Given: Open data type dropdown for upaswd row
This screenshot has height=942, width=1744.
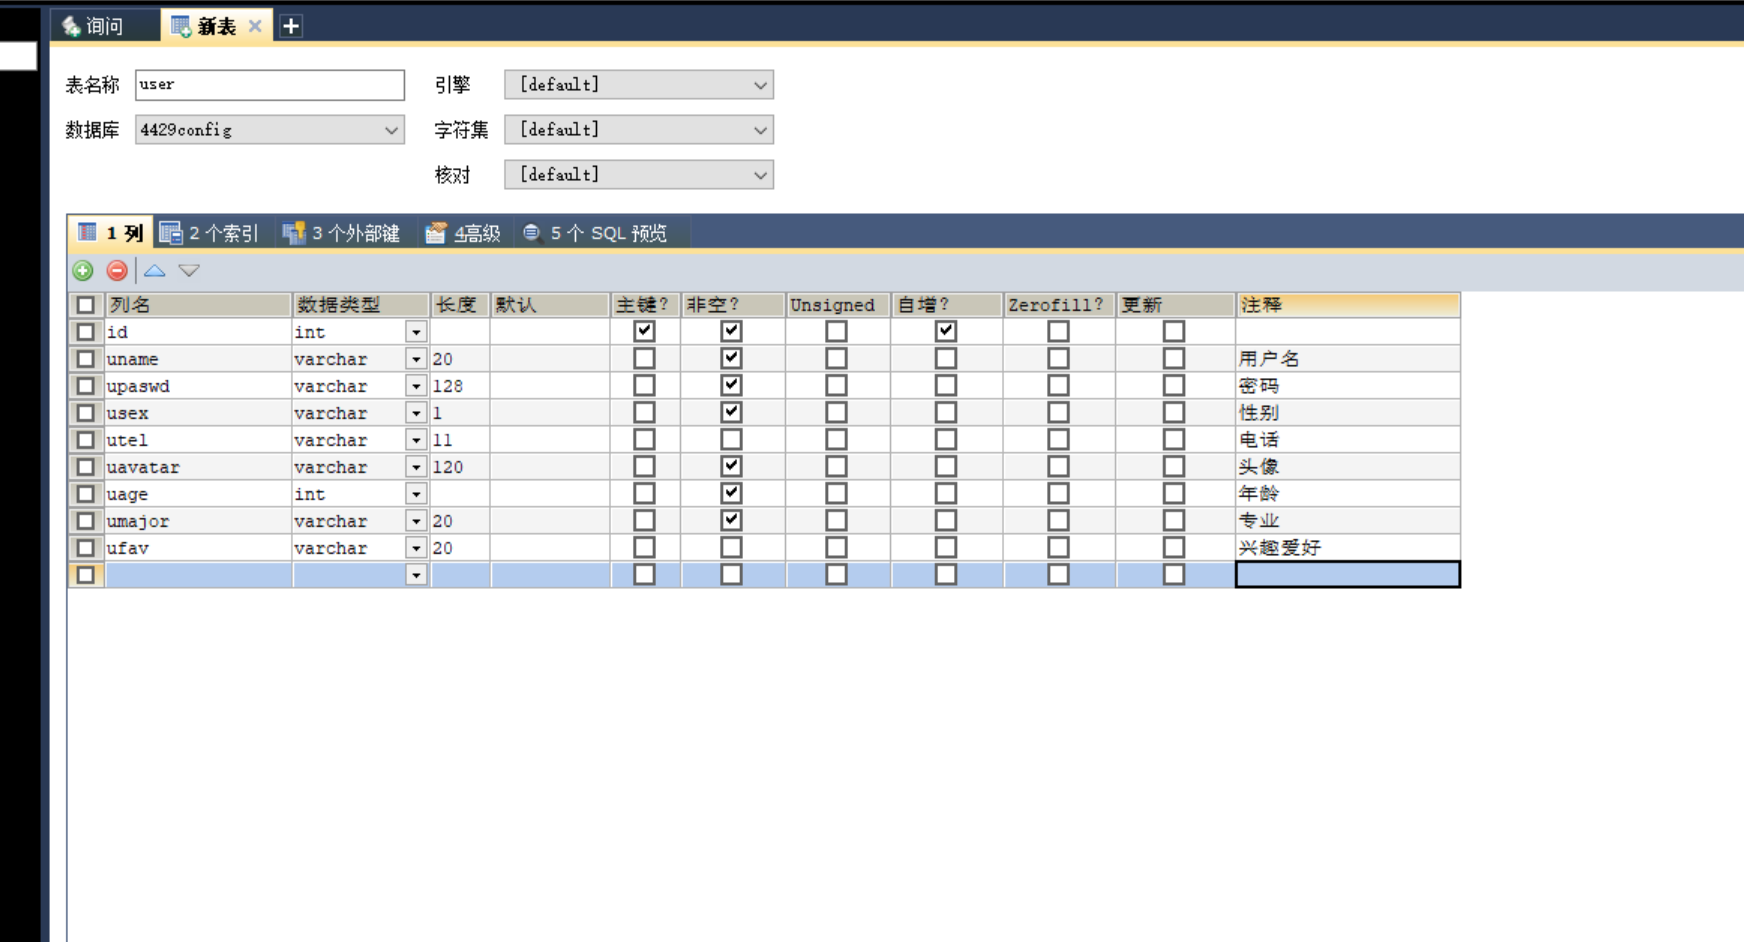Looking at the screenshot, I should (x=416, y=386).
